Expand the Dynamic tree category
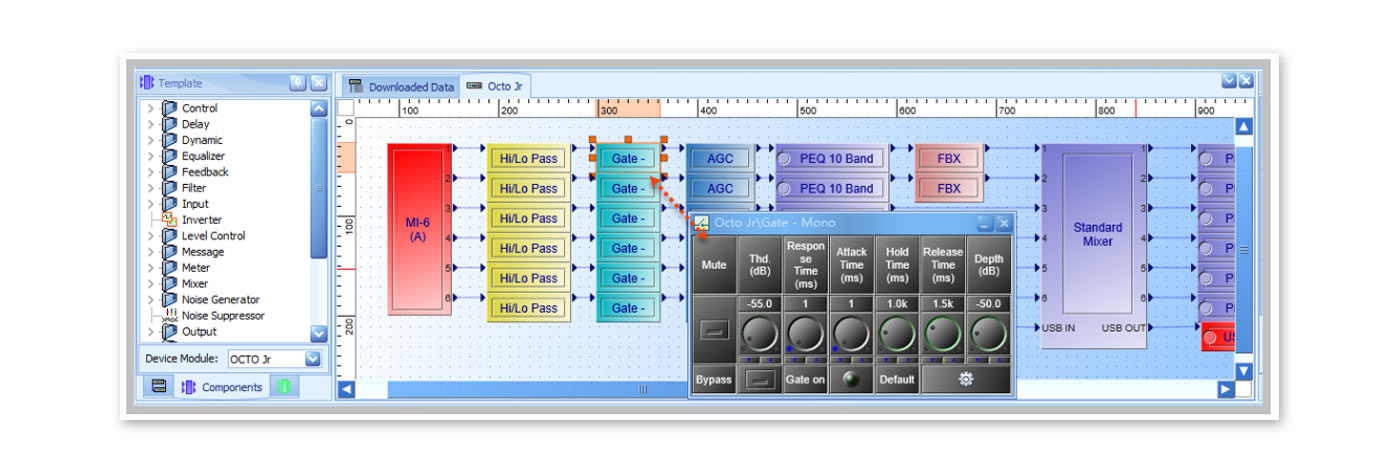The width and height of the screenshot is (1400, 460). pyautogui.click(x=151, y=140)
